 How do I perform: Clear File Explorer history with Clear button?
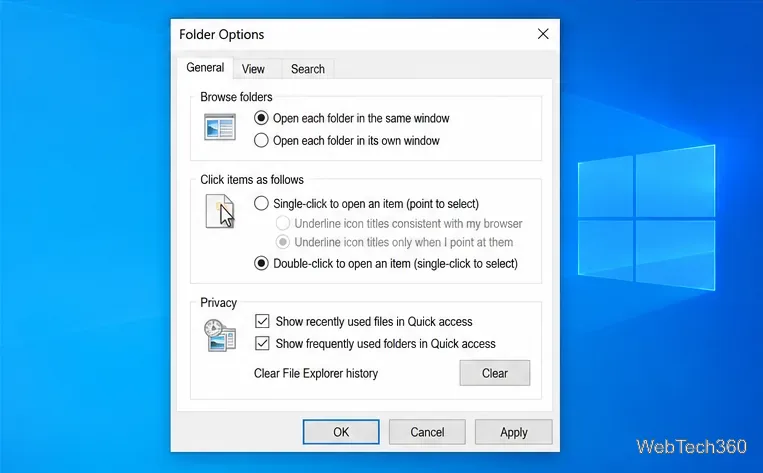494,373
